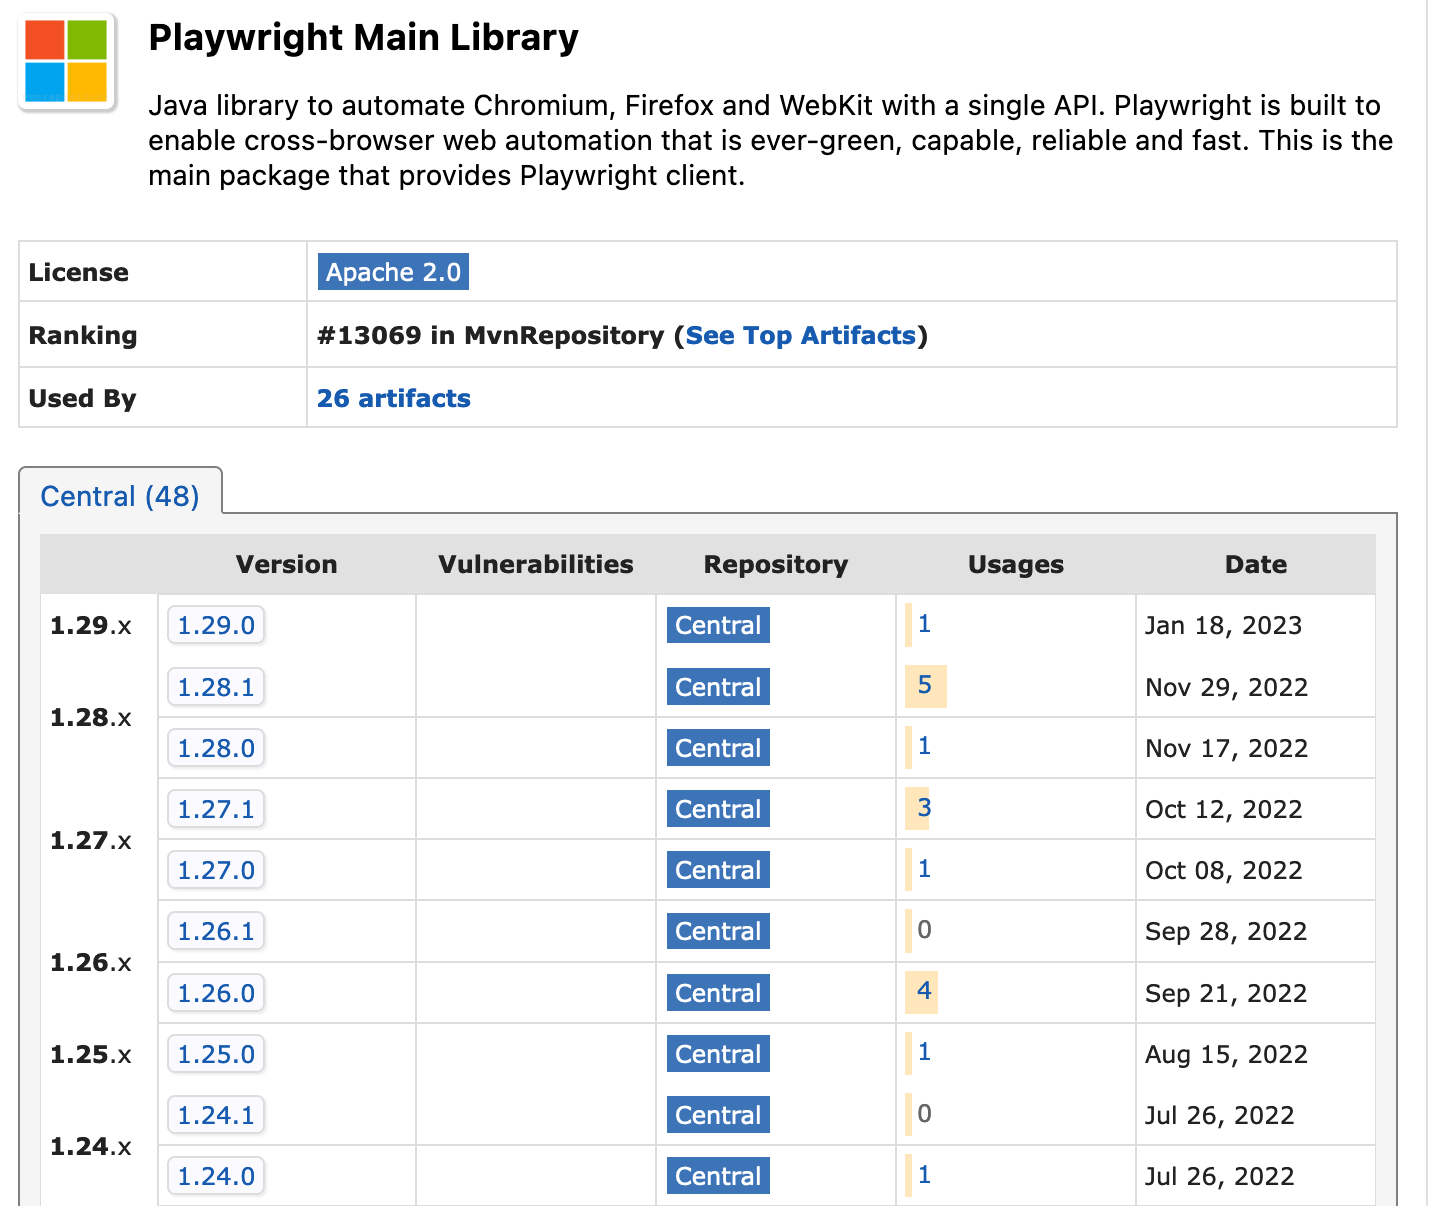Click the Central repository badge beside 1.28.1
Image resolution: width=1434 pixels, height=1206 pixels.
click(x=717, y=687)
